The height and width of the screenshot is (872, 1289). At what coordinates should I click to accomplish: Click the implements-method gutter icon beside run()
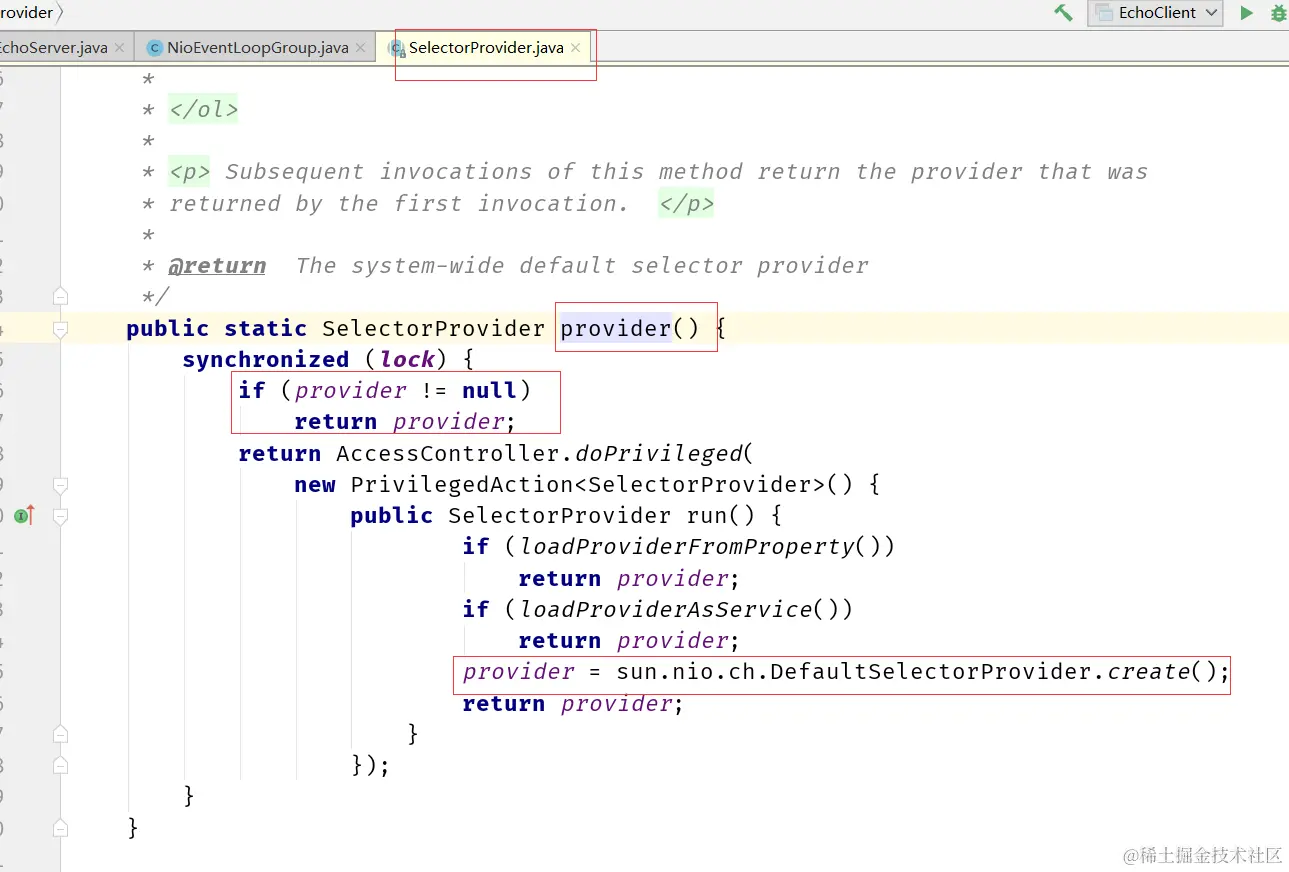25,516
